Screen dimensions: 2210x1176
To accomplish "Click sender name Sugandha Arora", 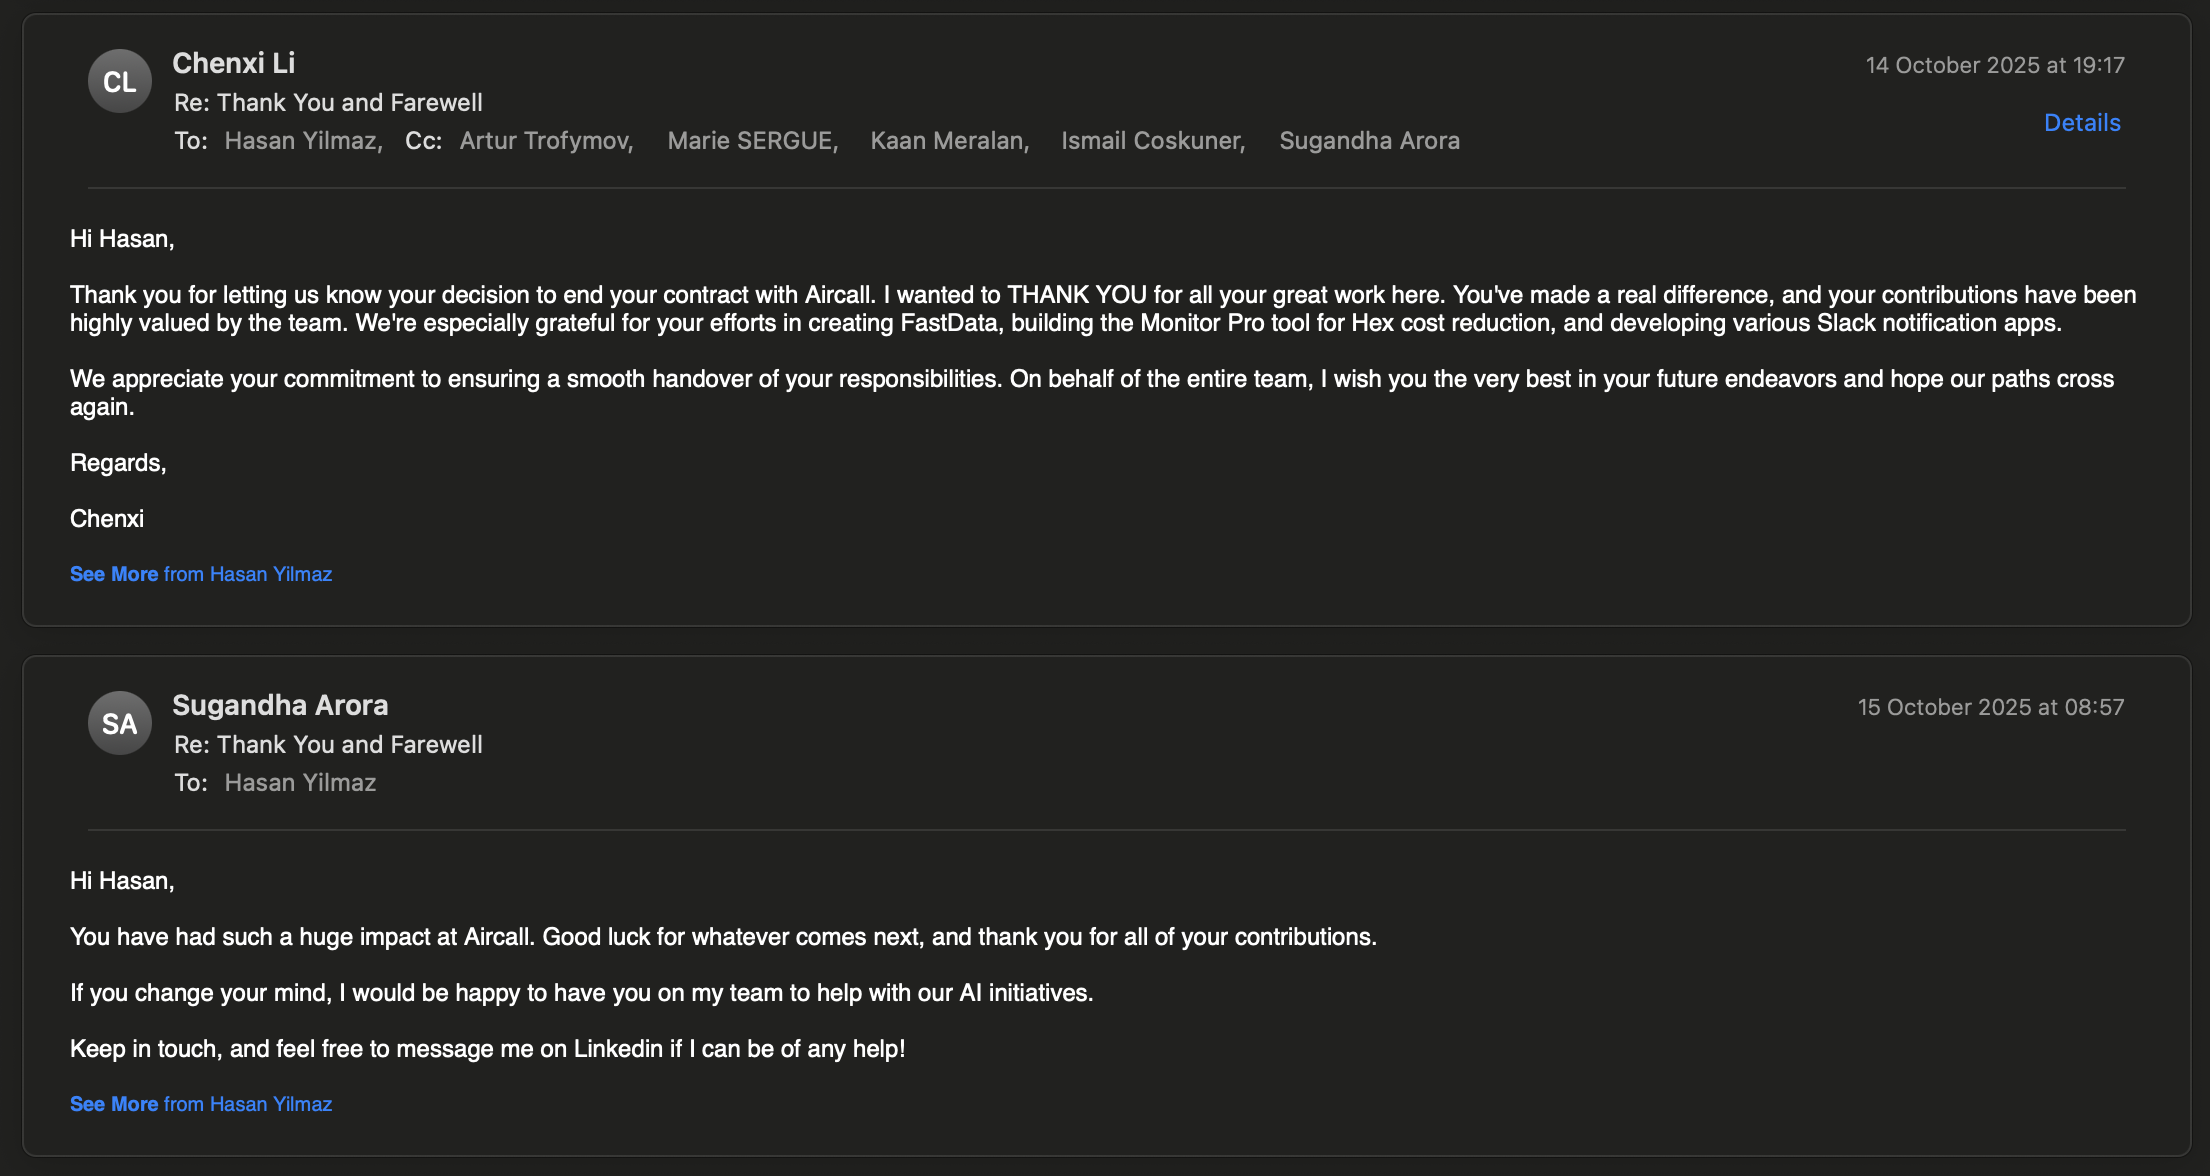I will [x=280, y=705].
